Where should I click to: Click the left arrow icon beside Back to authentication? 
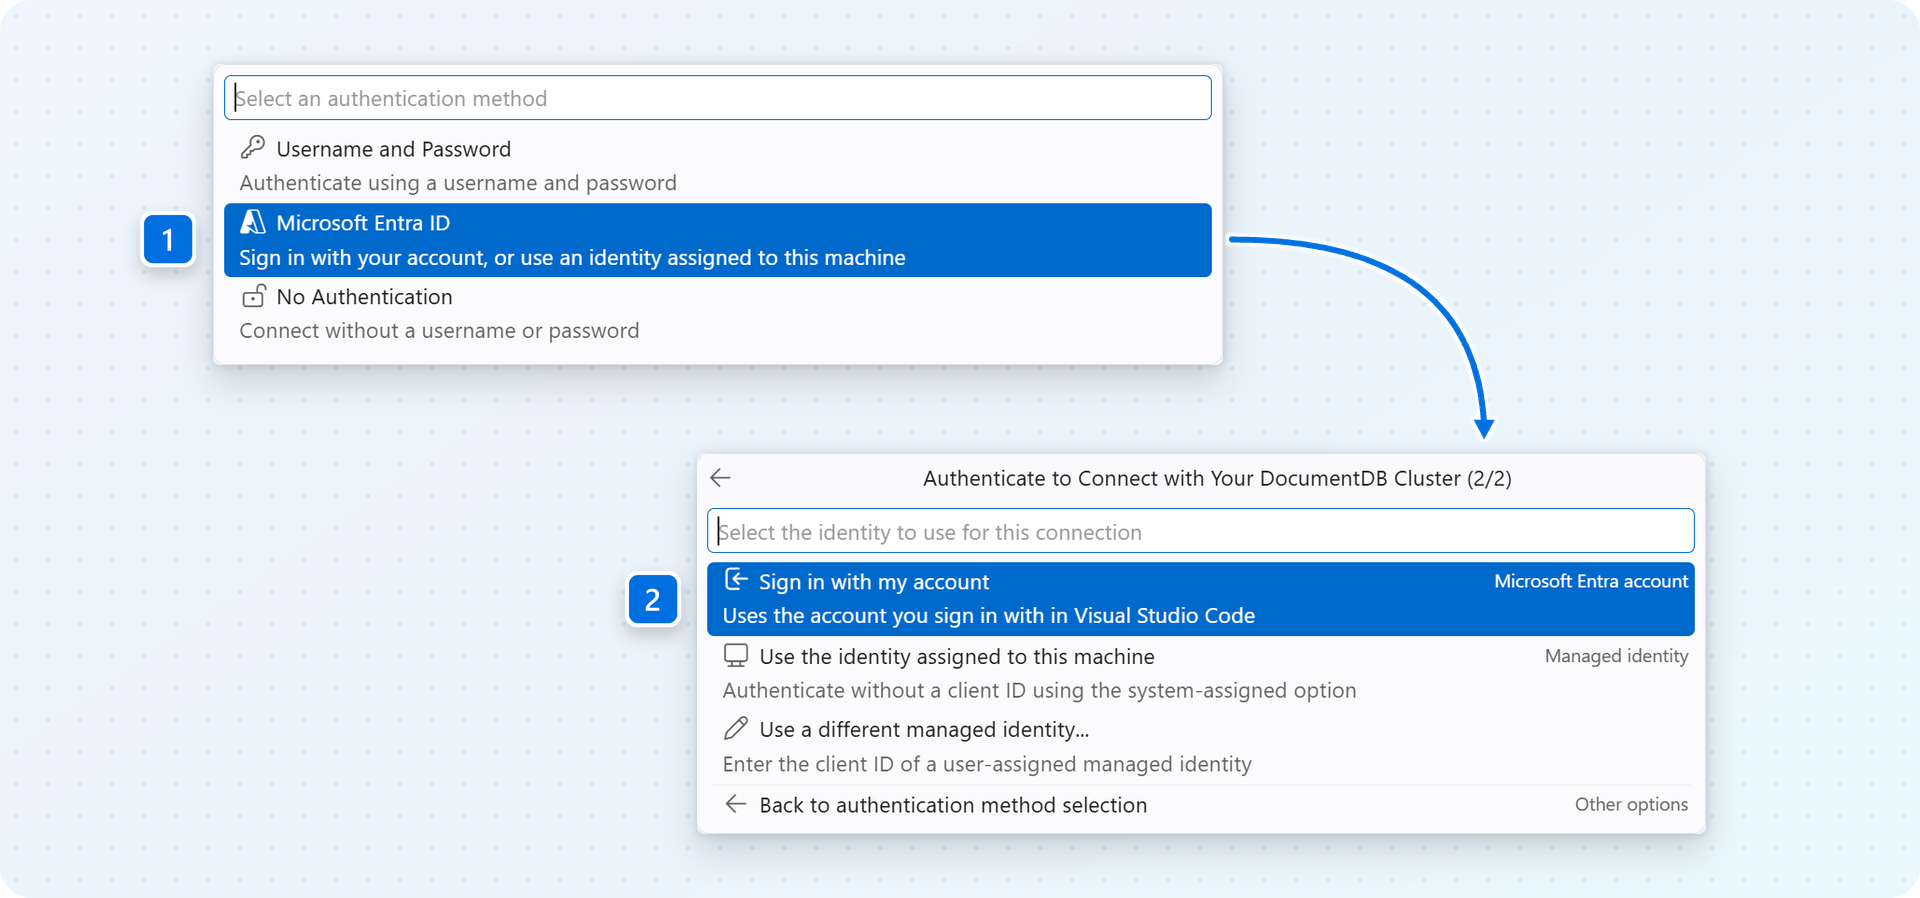[736, 804]
